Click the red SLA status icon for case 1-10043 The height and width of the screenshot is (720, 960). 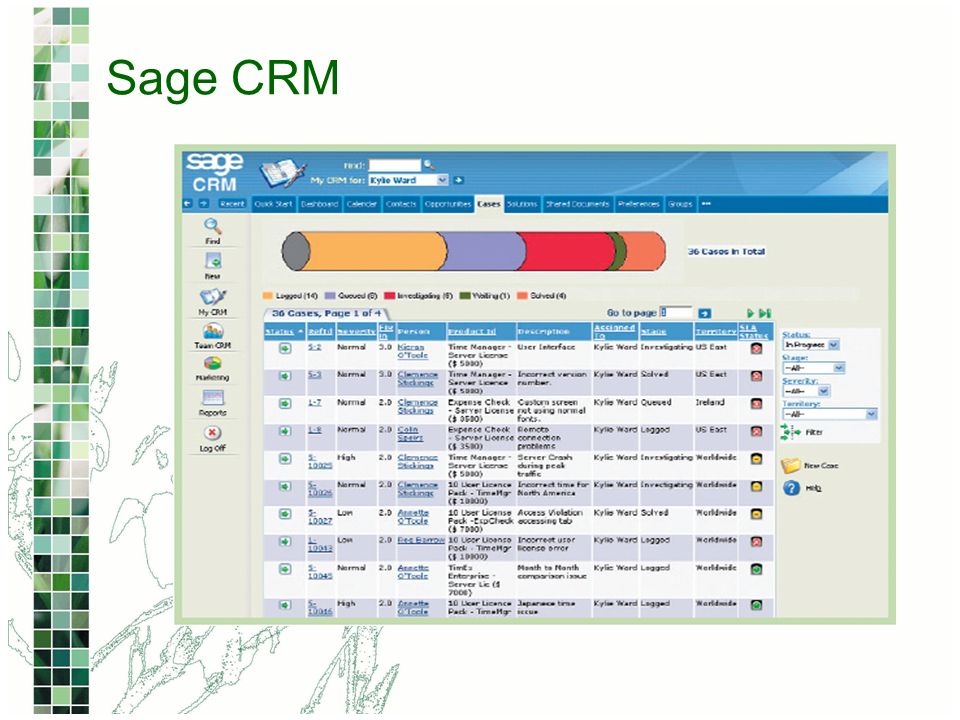point(756,542)
